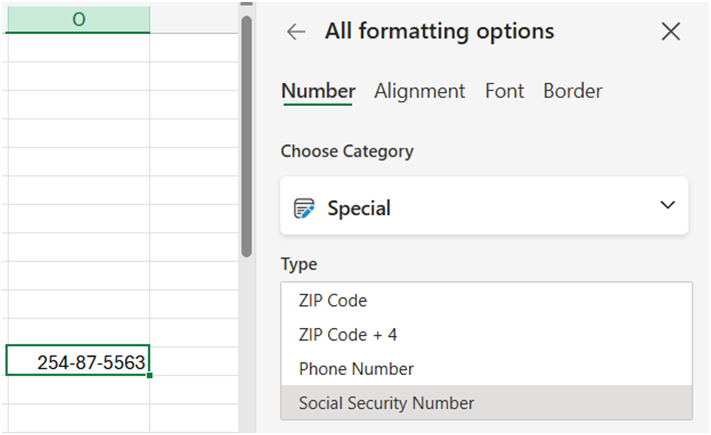Select Social Security Number type
Image resolution: width=711 pixels, height=435 pixels.
coord(486,403)
